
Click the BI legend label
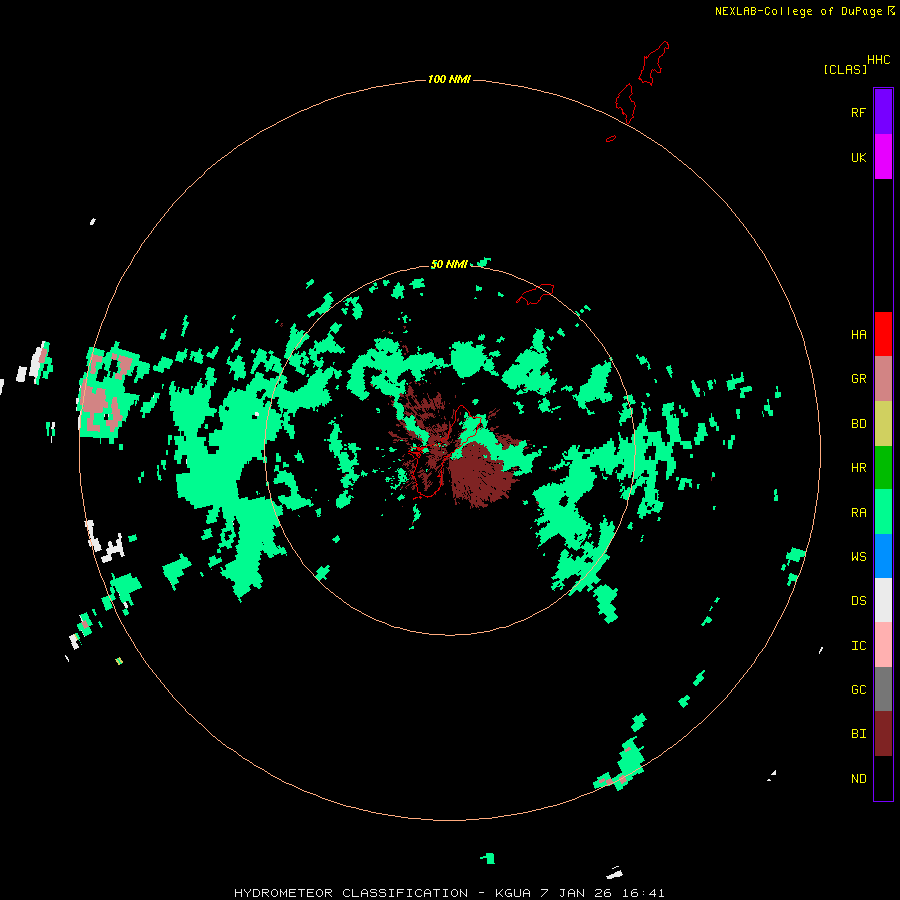(858, 734)
